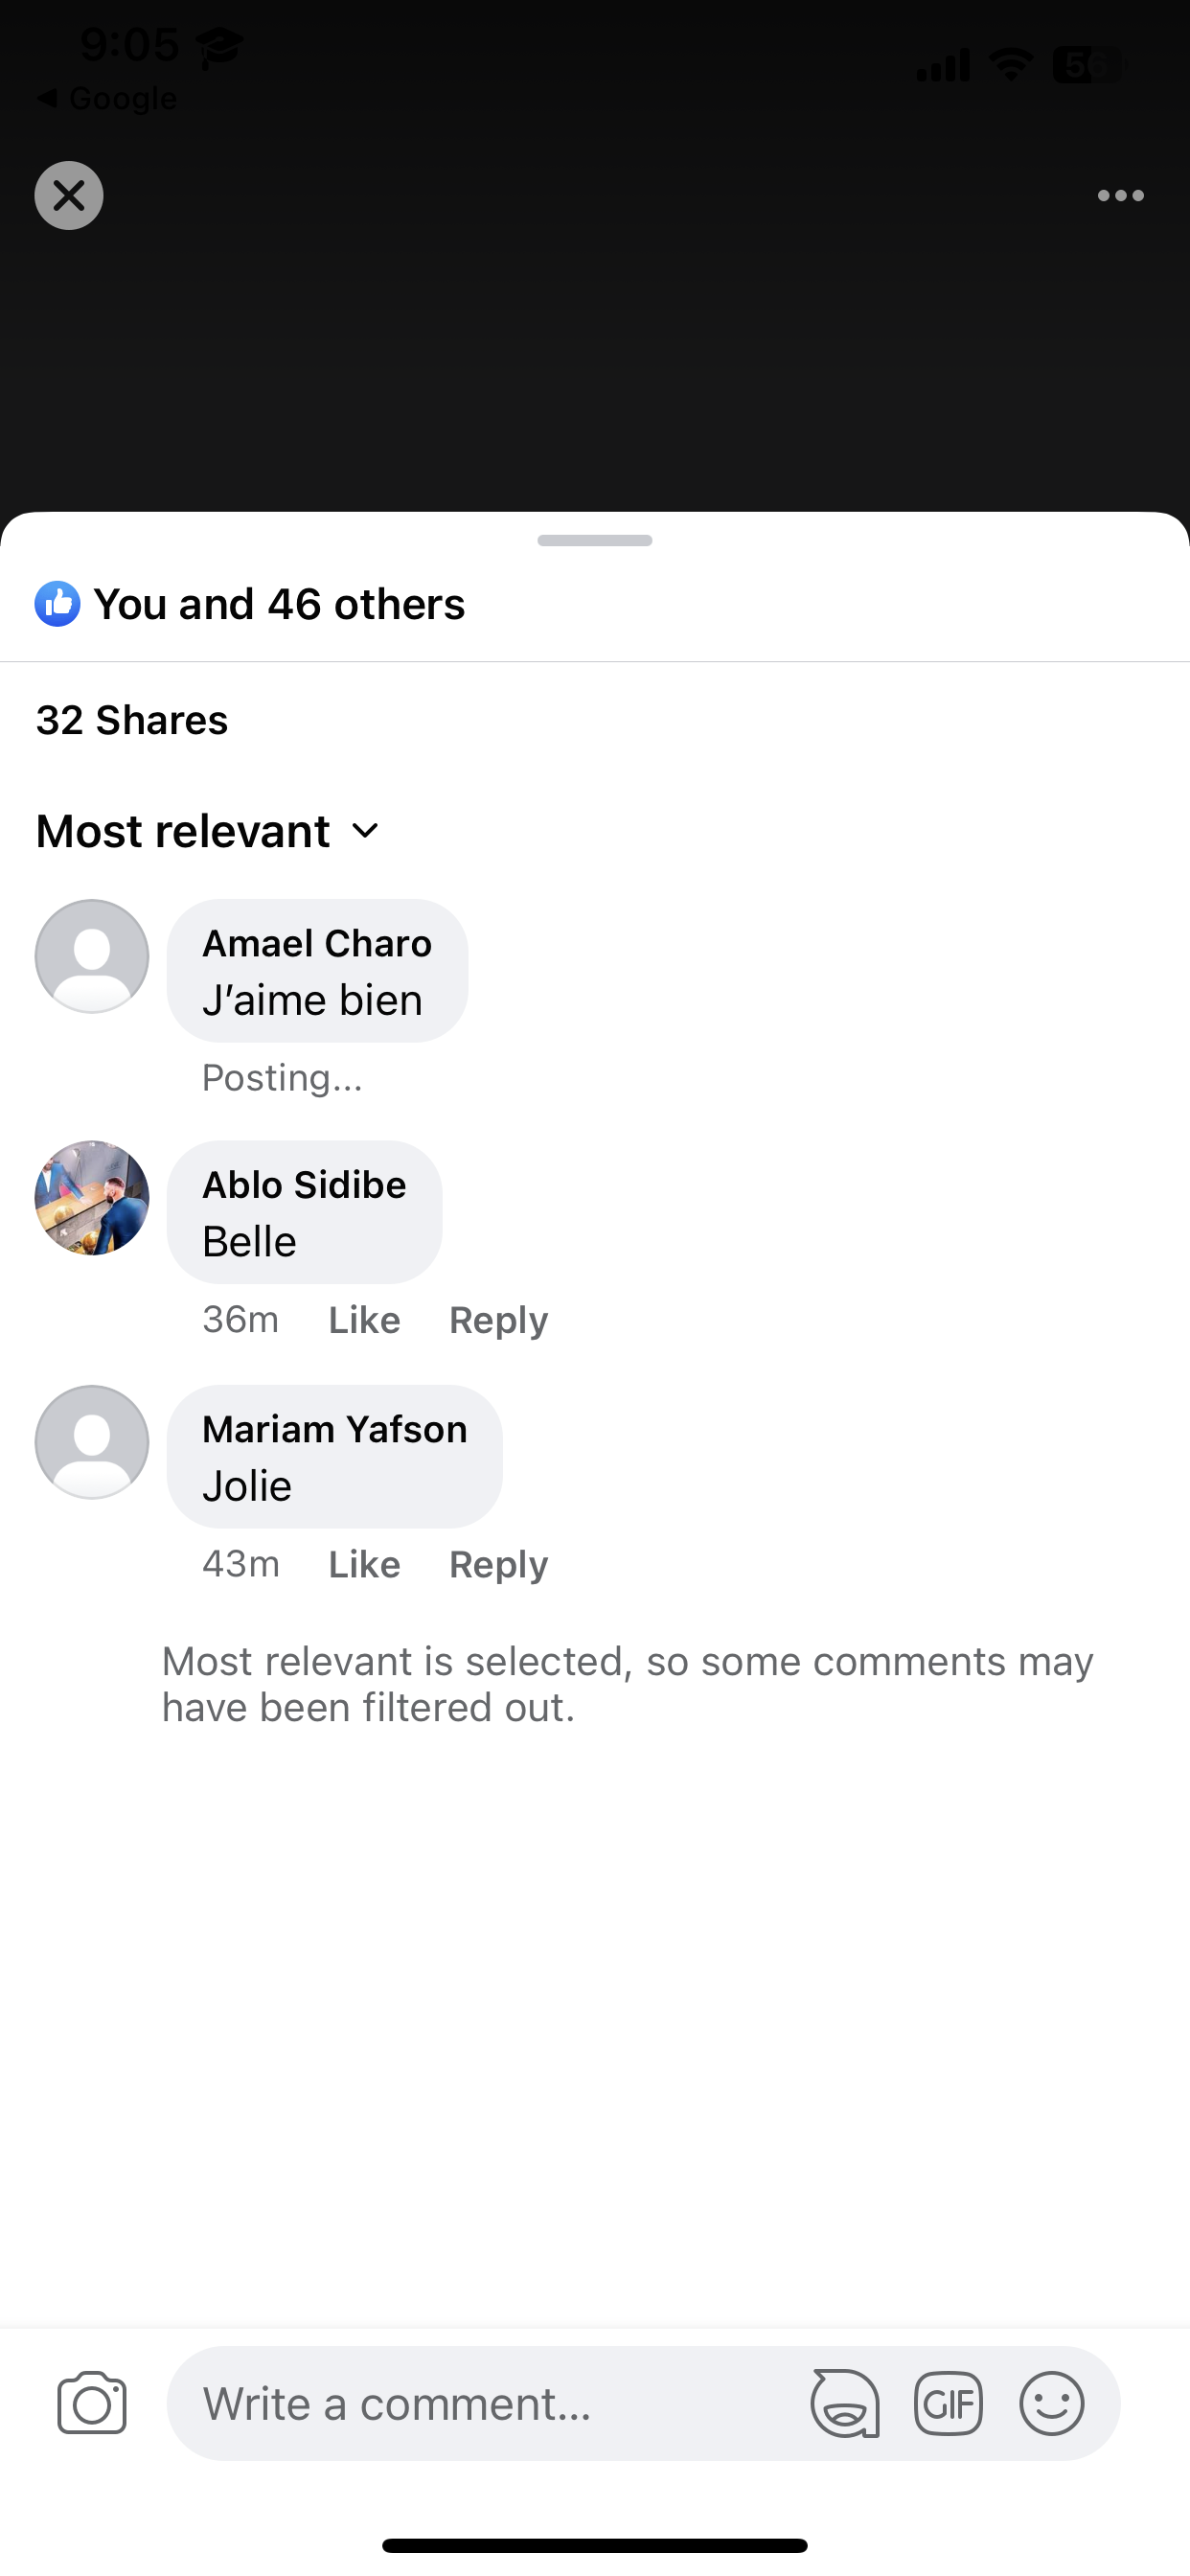
Task: Open Mariam Yafson's profile avatar
Action: tap(92, 1442)
